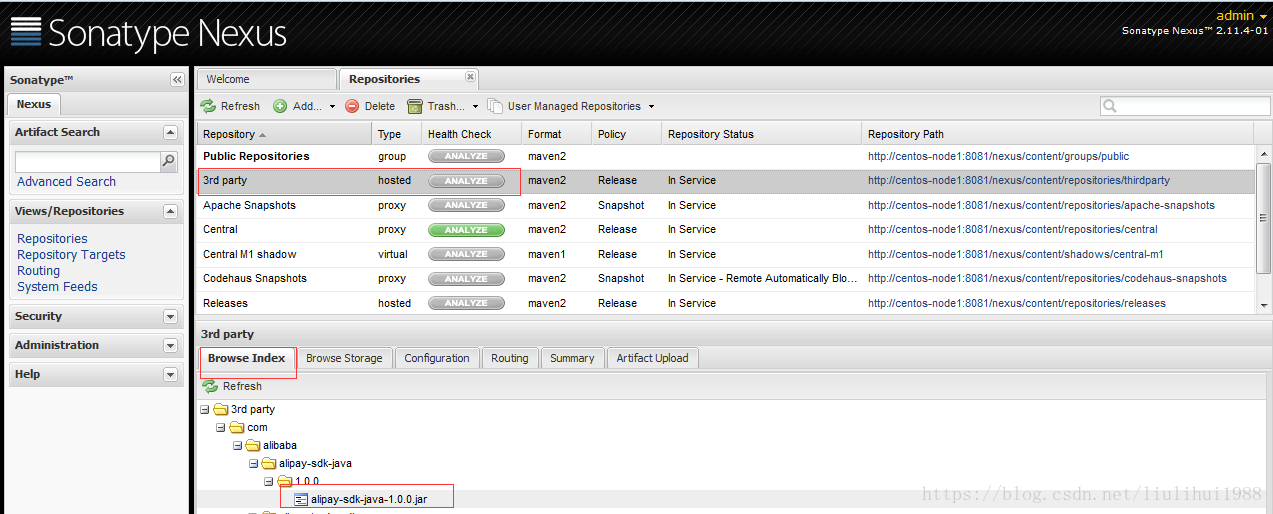The height and width of the screenshot is (514, 1273).
Task: Collapse the alibaba folder node
Action: tap(237, 445)
